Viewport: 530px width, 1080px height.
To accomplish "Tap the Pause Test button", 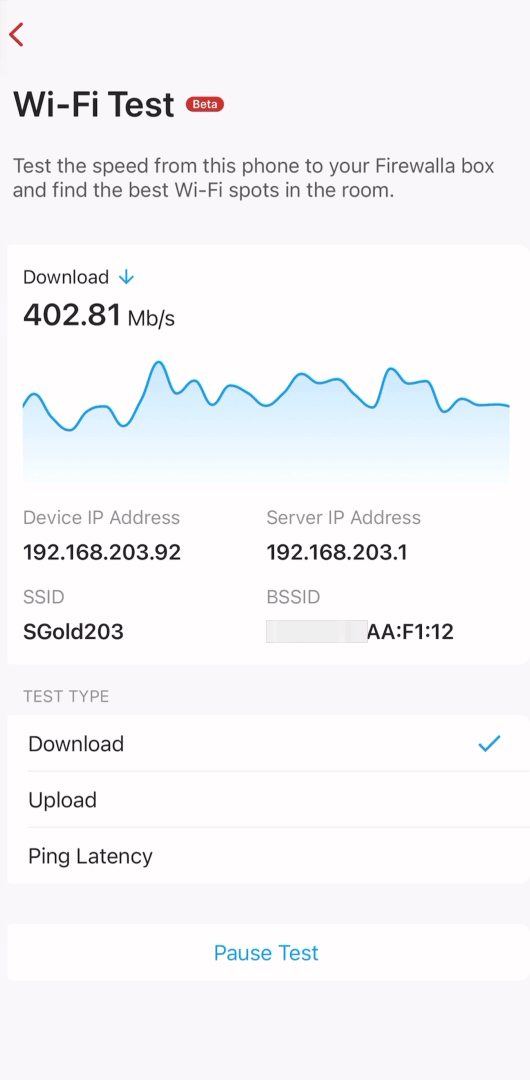I will (267, 953).
